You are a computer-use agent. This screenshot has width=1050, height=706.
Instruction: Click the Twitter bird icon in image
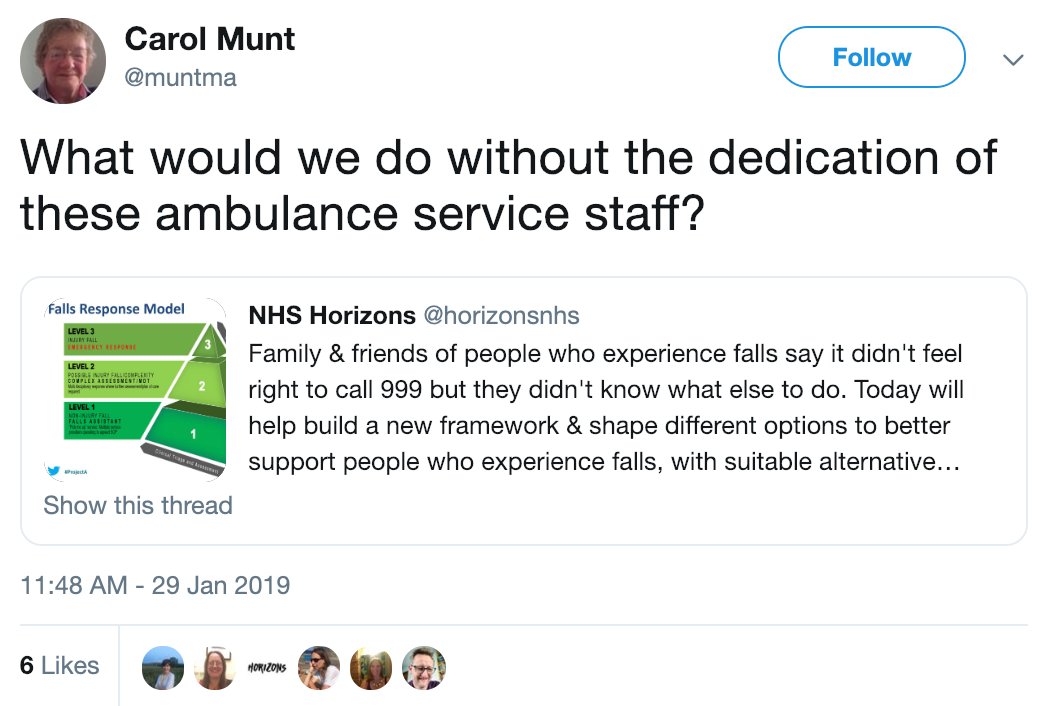(54, 471)
